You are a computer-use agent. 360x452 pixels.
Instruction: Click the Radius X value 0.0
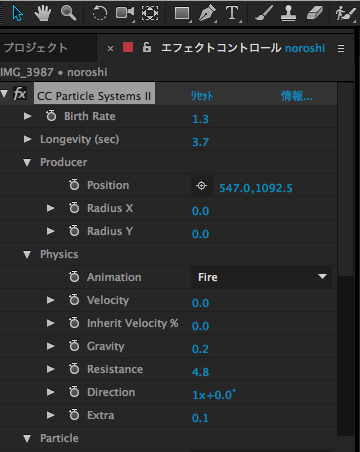(200, 211)
